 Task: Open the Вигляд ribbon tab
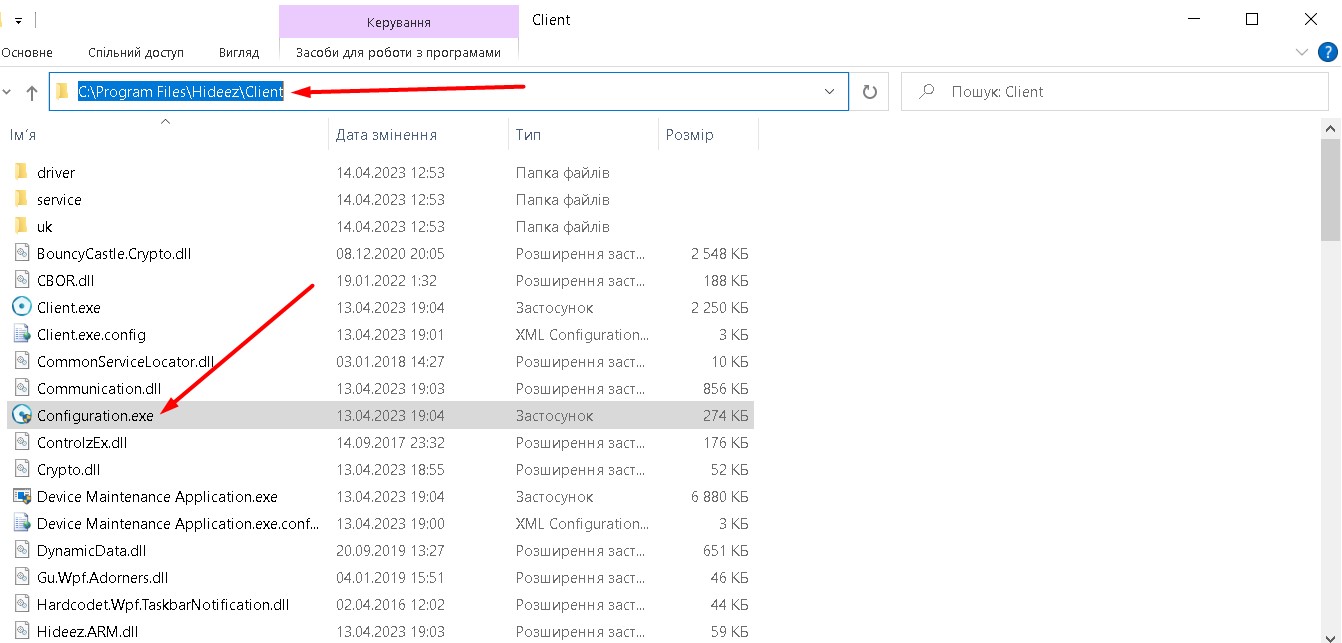point(238,52)
